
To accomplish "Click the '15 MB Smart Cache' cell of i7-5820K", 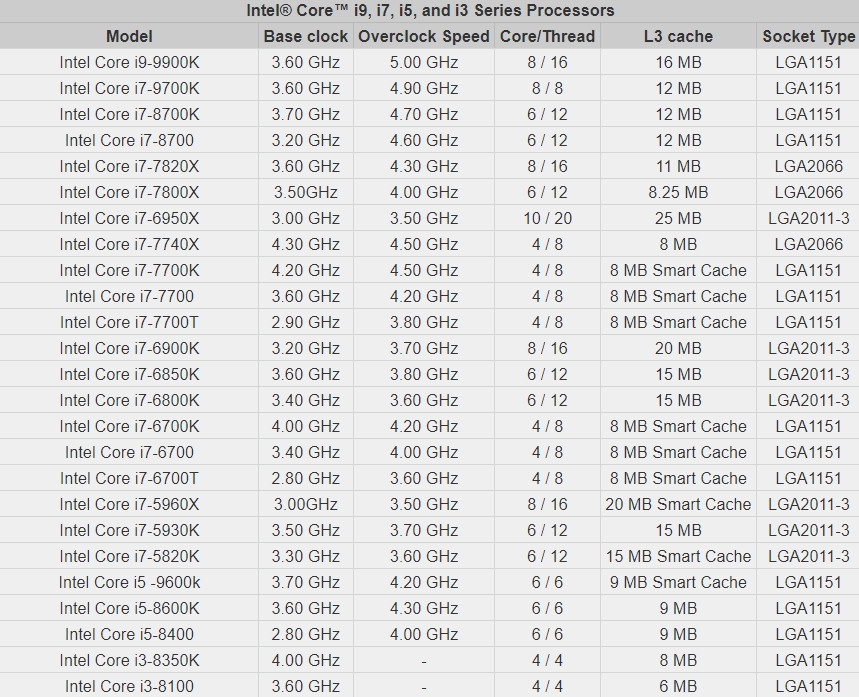I will (x=678, y=557).
